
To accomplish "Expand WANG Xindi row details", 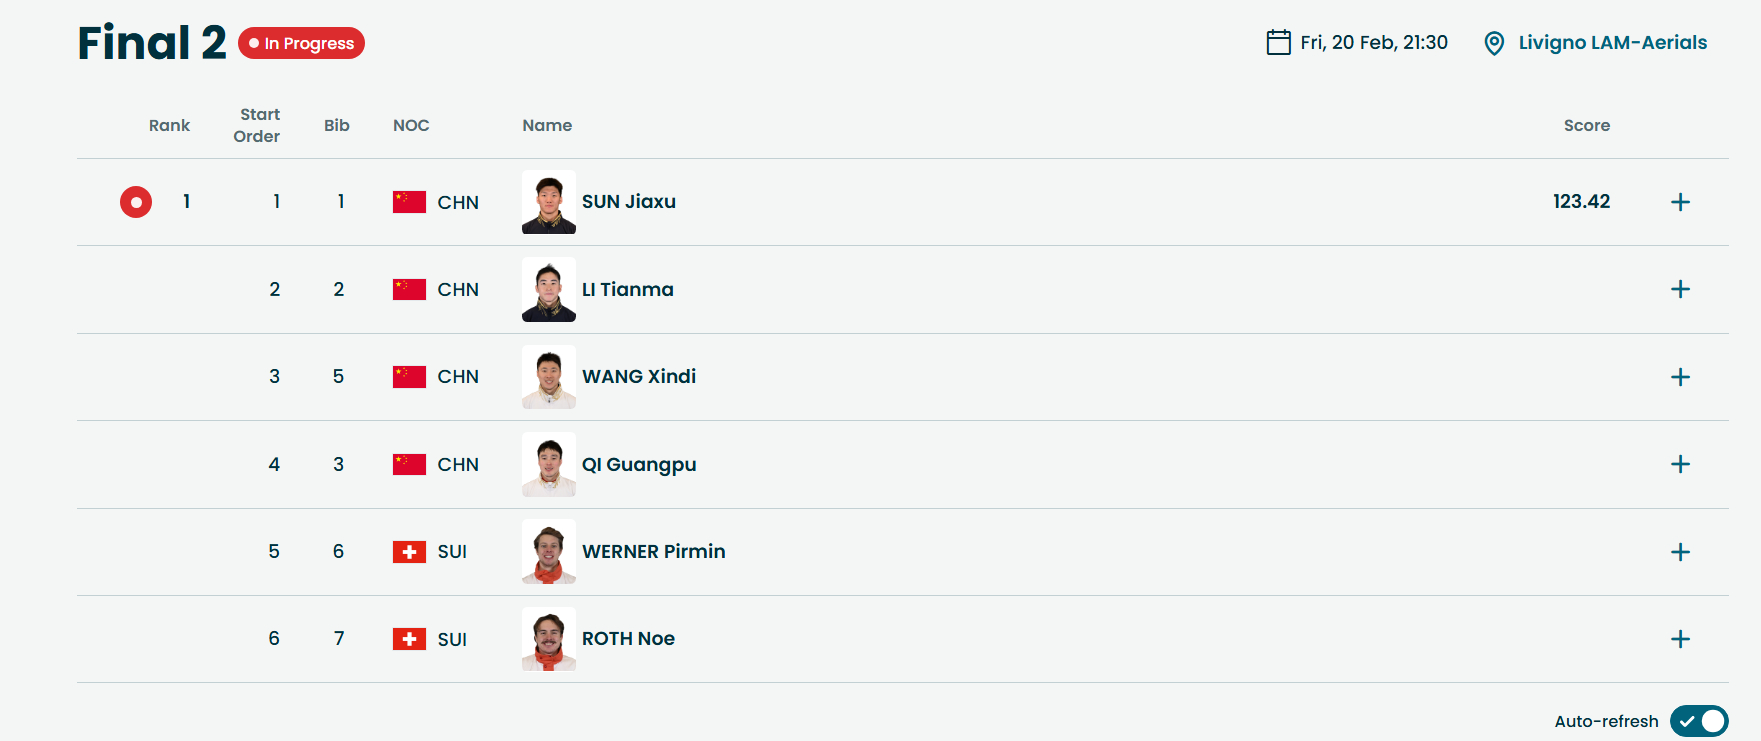I will coord(1680,377).
